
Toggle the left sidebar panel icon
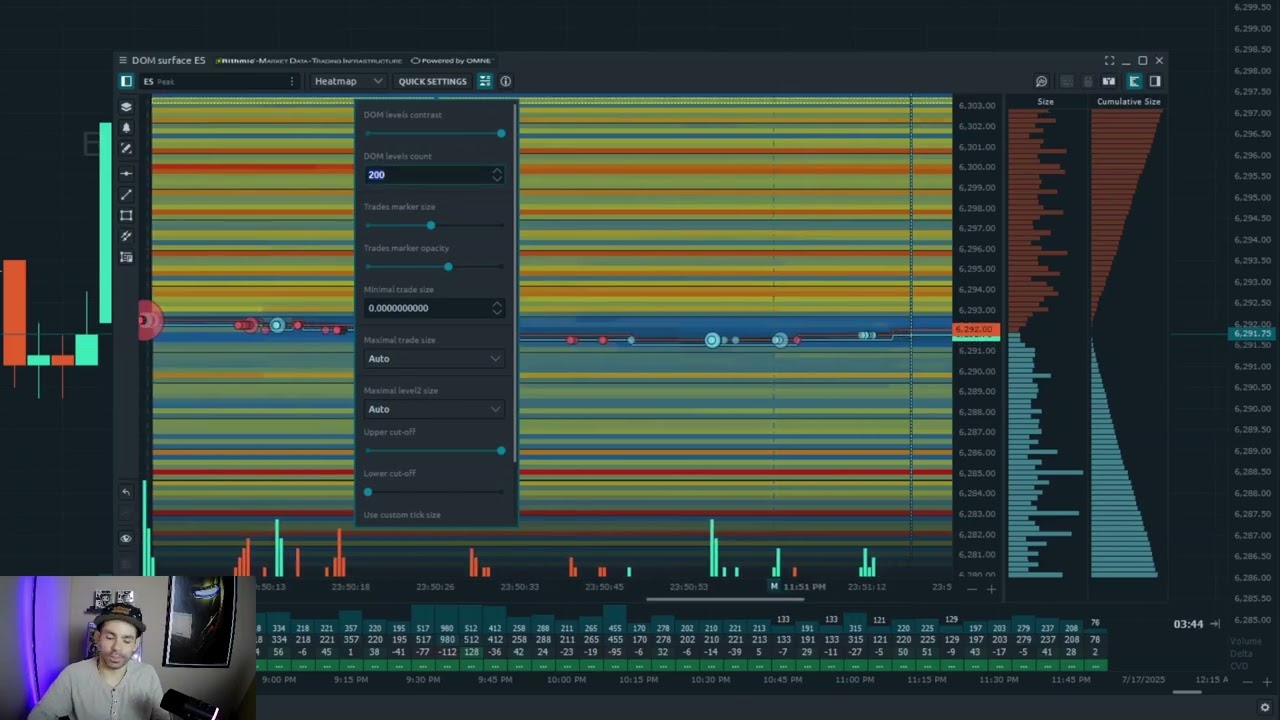tap(126, 81)
